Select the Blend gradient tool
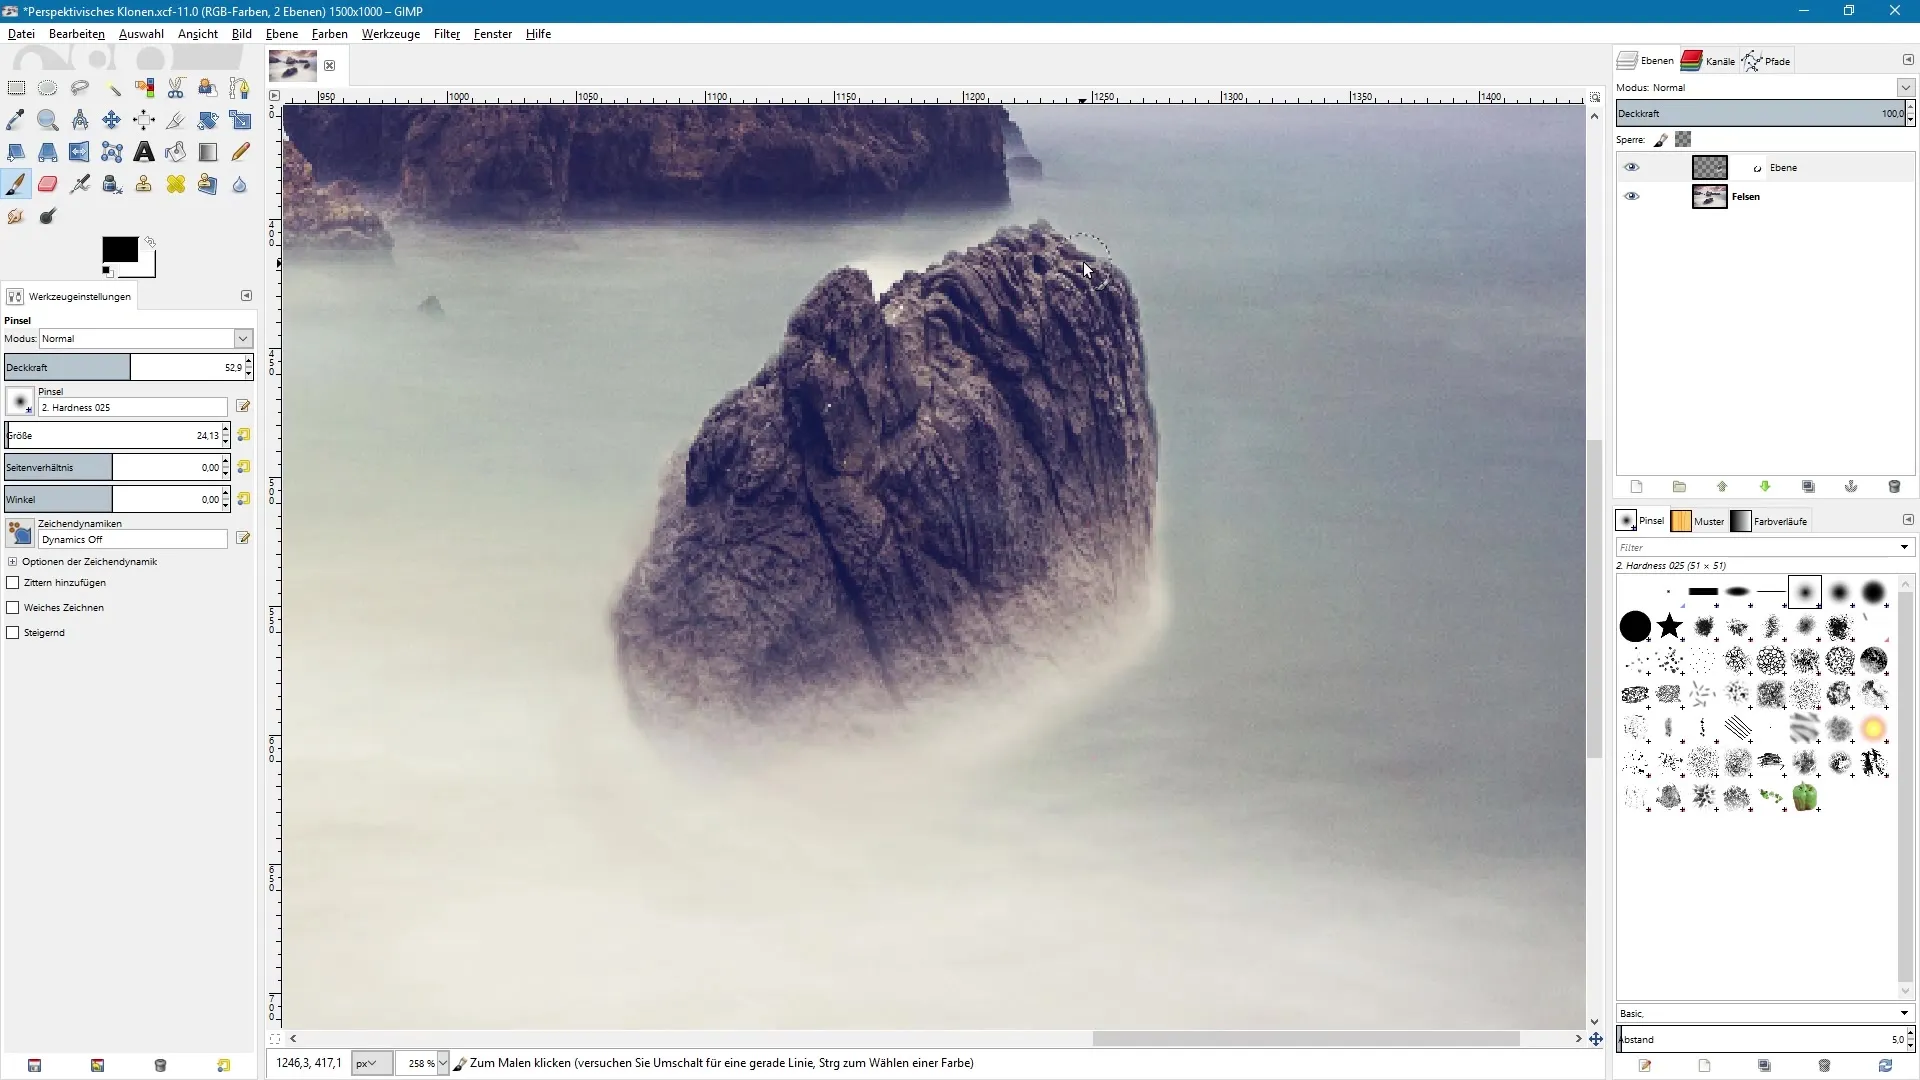Viewport: 1920px width, 1080px height. [x=208, y=152]
